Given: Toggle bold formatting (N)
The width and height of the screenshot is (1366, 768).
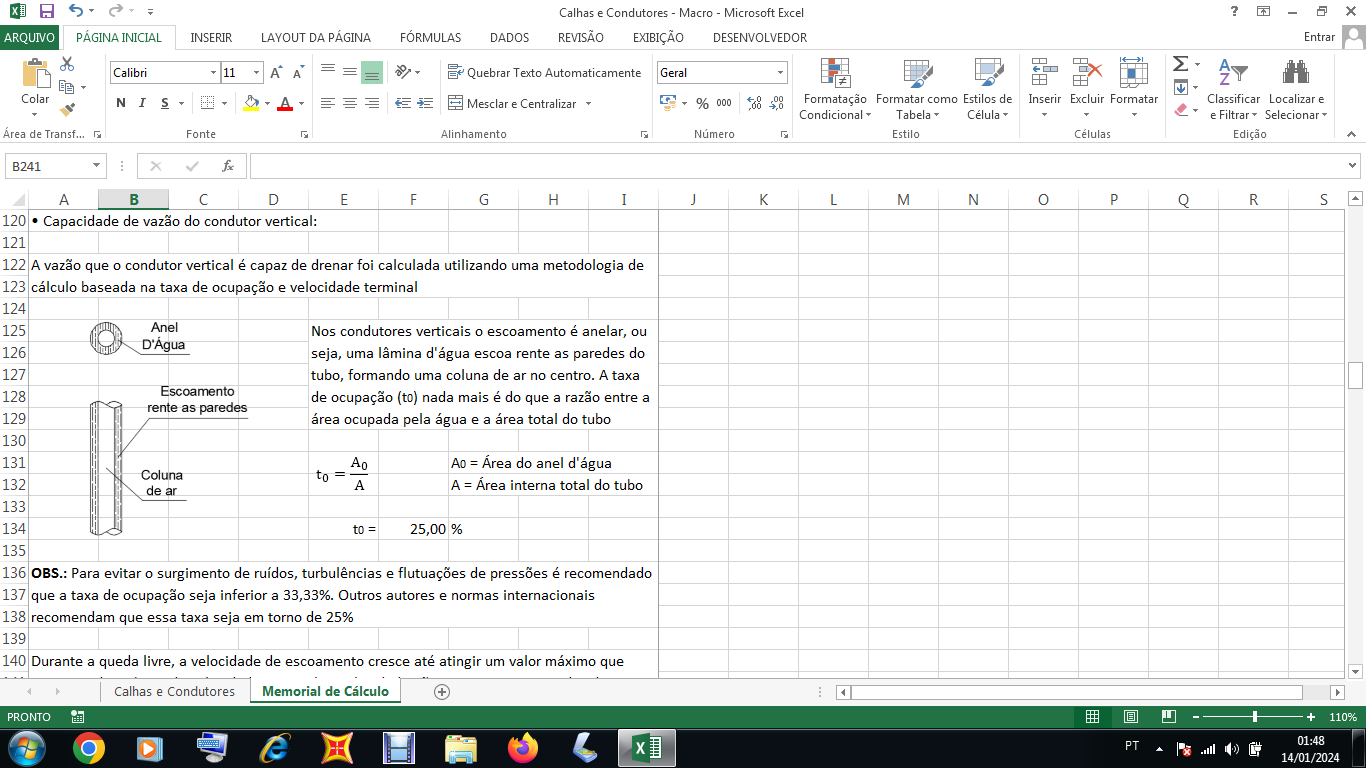Looking at the screenshot, I should [121, 103].
